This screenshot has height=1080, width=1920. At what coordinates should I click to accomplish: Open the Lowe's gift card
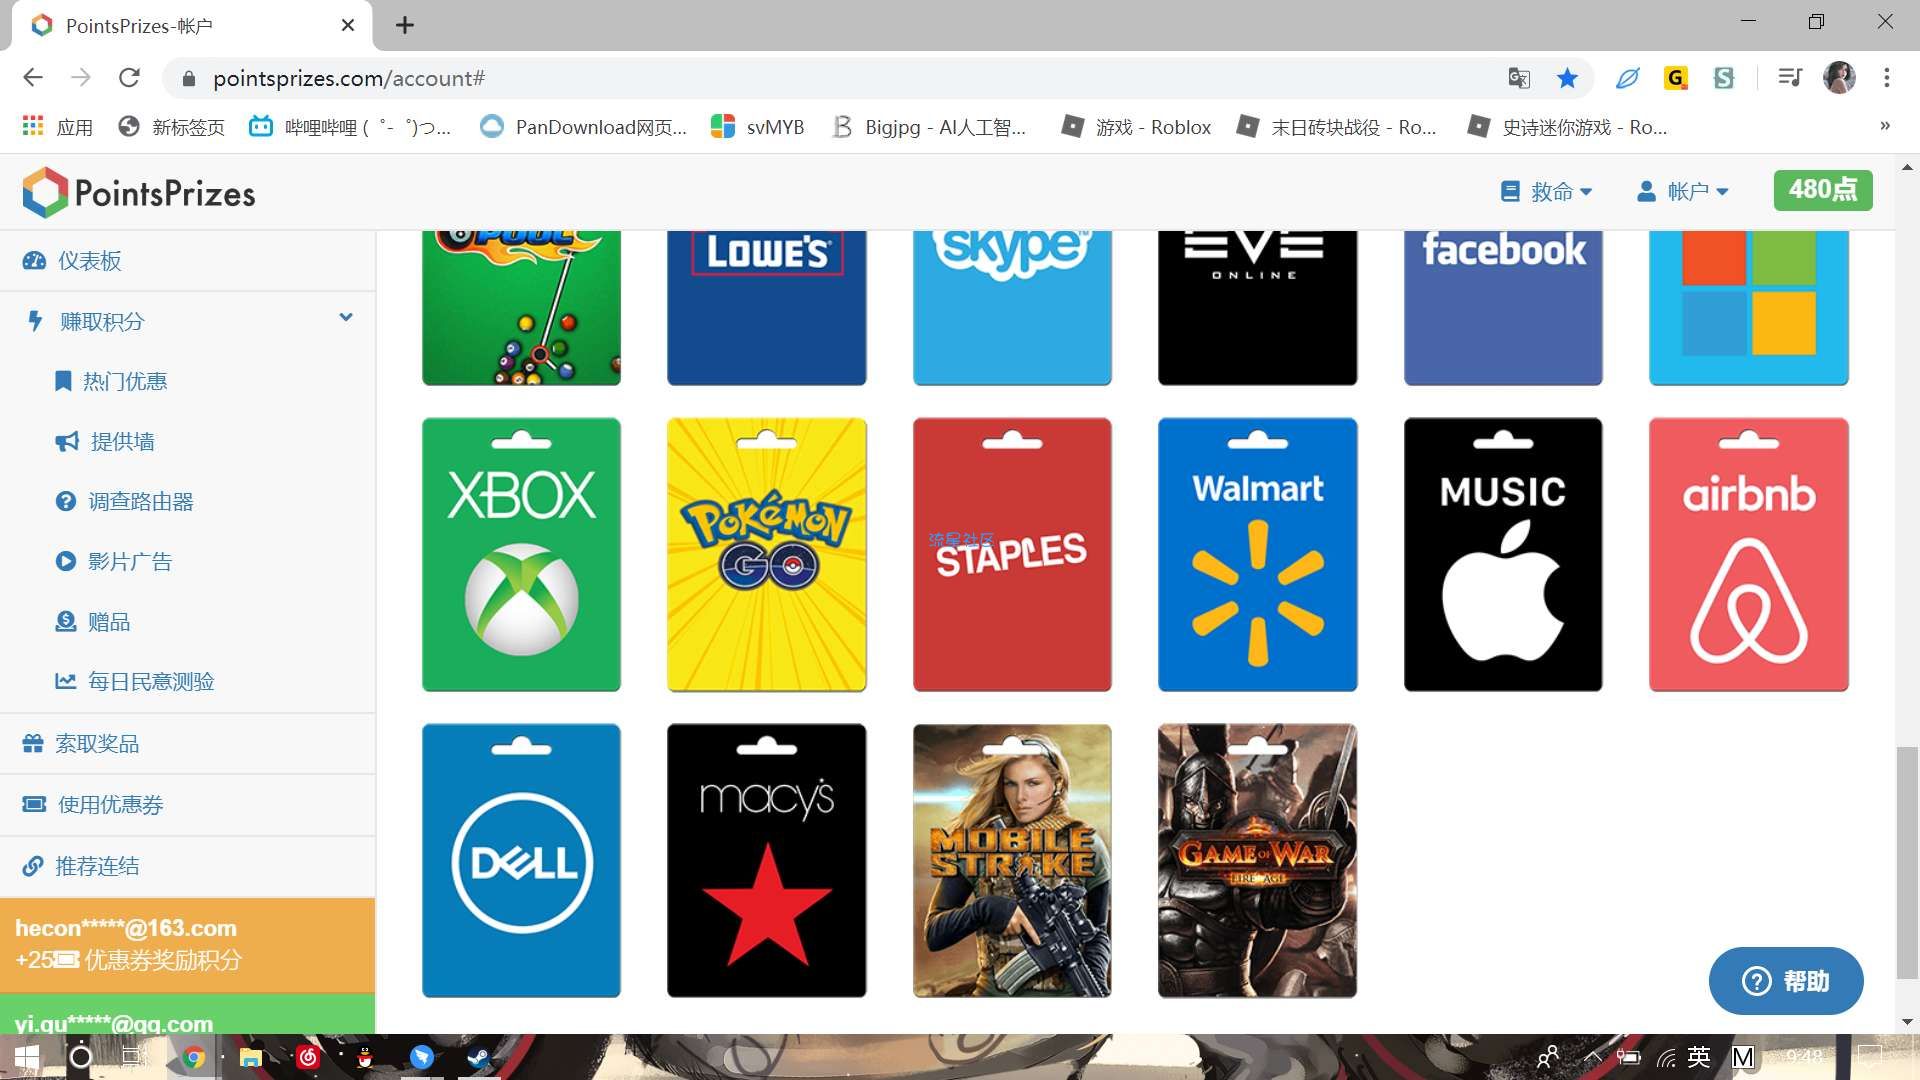tap(766, 308)
